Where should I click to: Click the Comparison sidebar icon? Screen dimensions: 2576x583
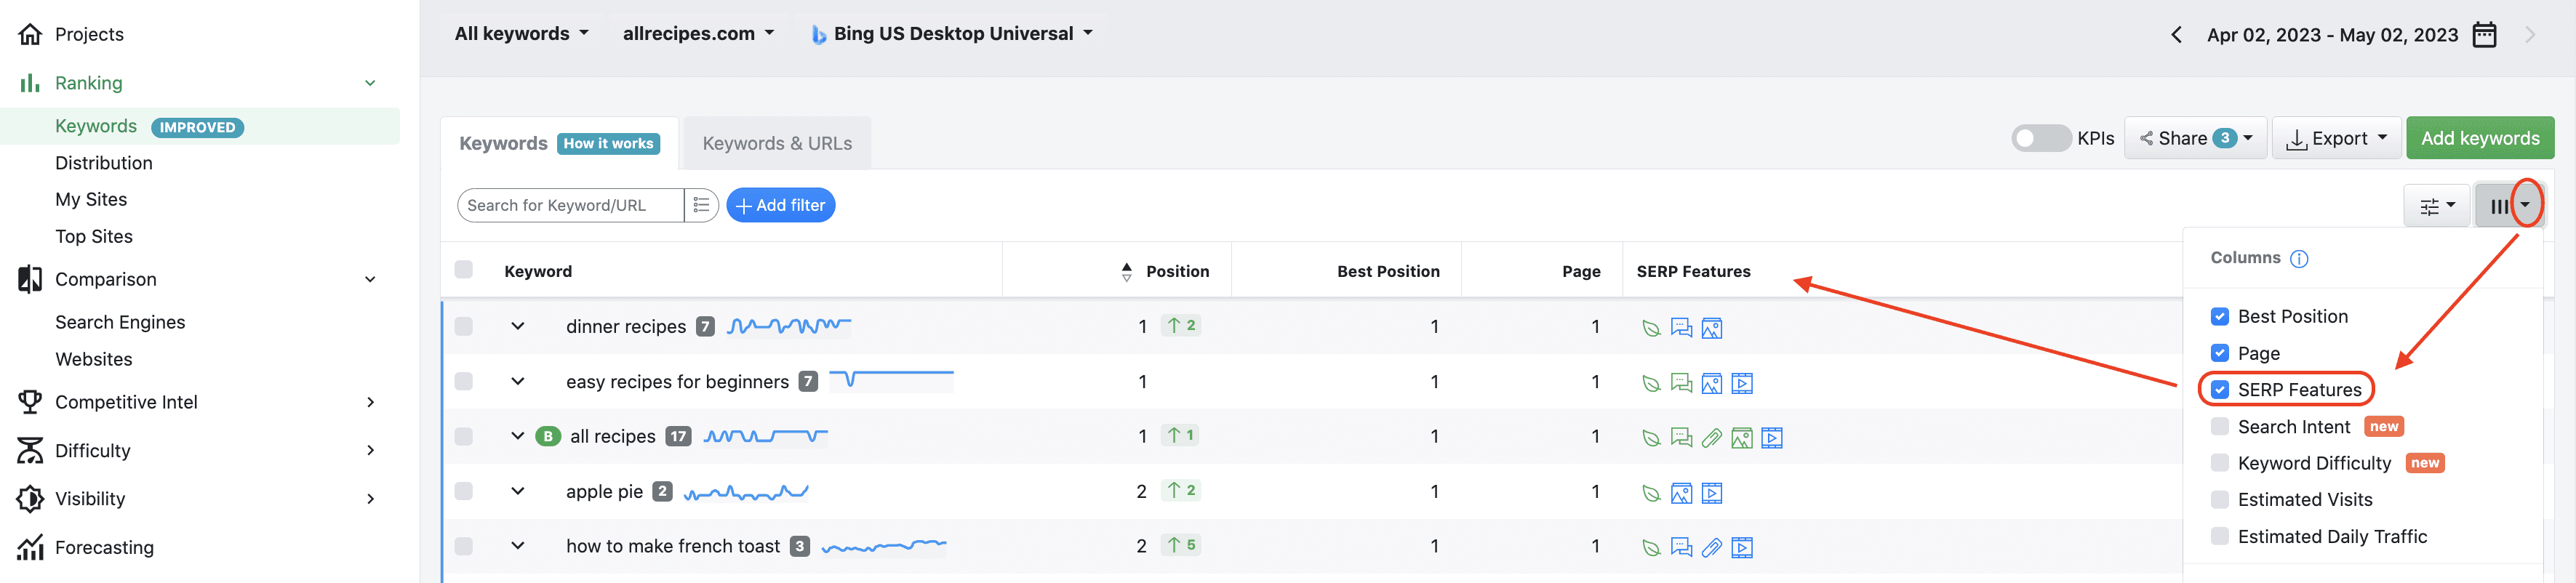[x=30, y=279]
